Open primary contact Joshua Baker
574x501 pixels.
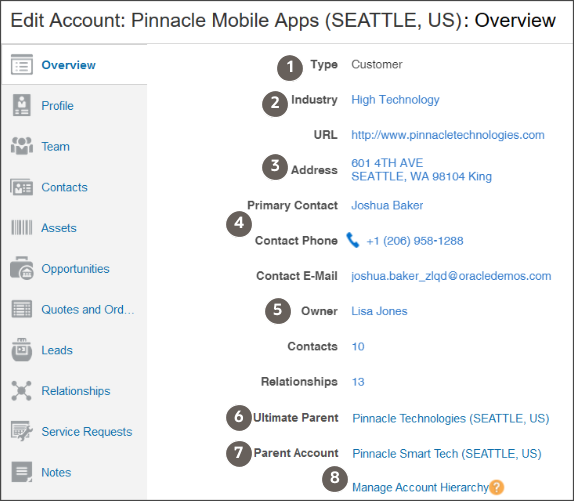(387, 205)
